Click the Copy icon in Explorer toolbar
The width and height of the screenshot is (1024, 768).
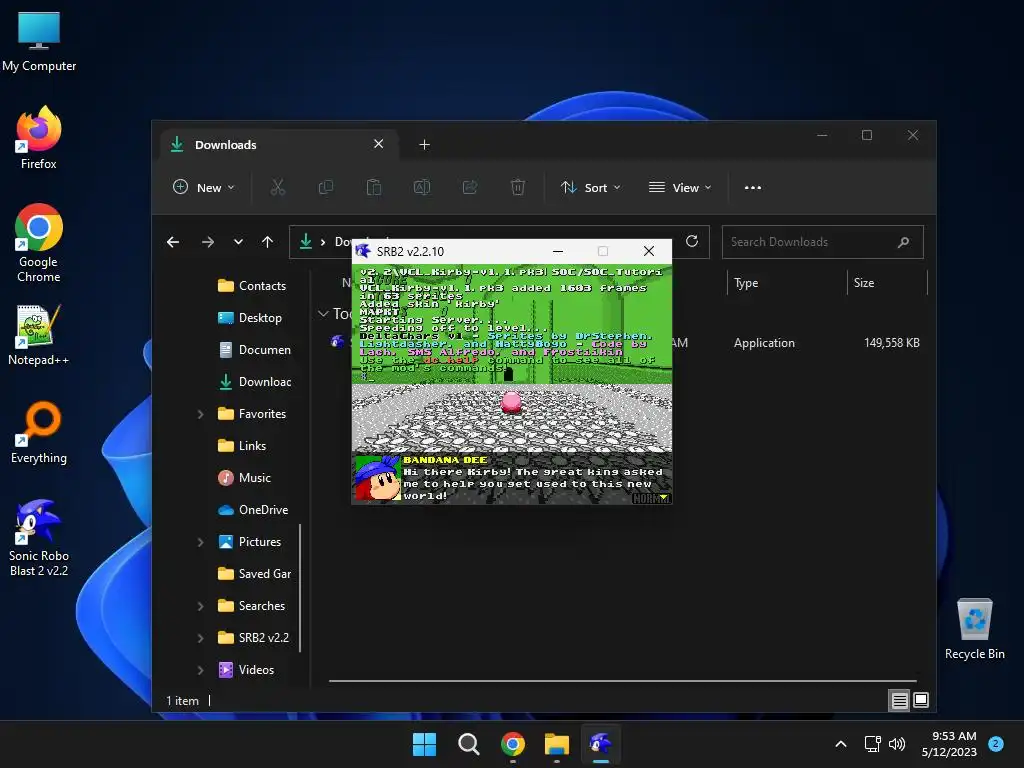pos(325,187)
